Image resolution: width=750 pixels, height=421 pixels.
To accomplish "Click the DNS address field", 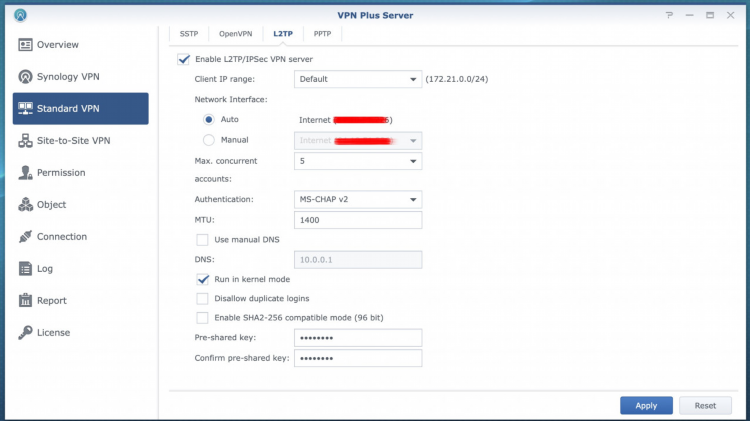I will (x=358, y=260).
